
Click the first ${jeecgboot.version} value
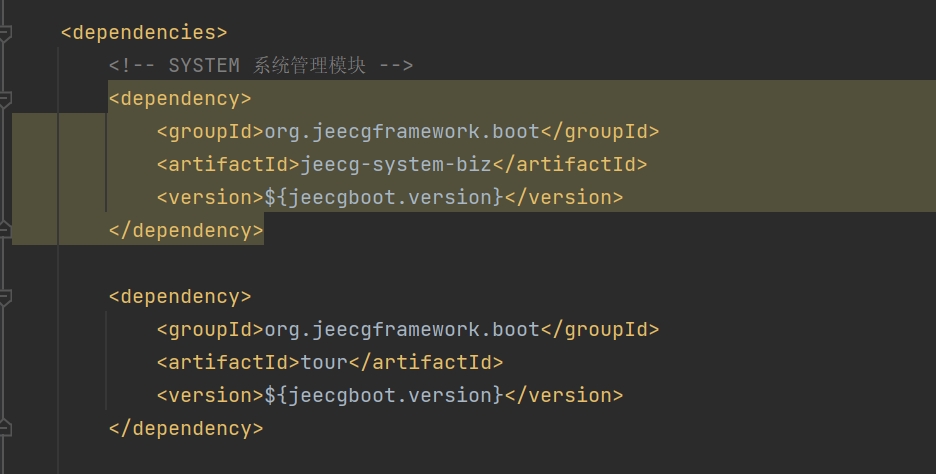click(384, 198)
